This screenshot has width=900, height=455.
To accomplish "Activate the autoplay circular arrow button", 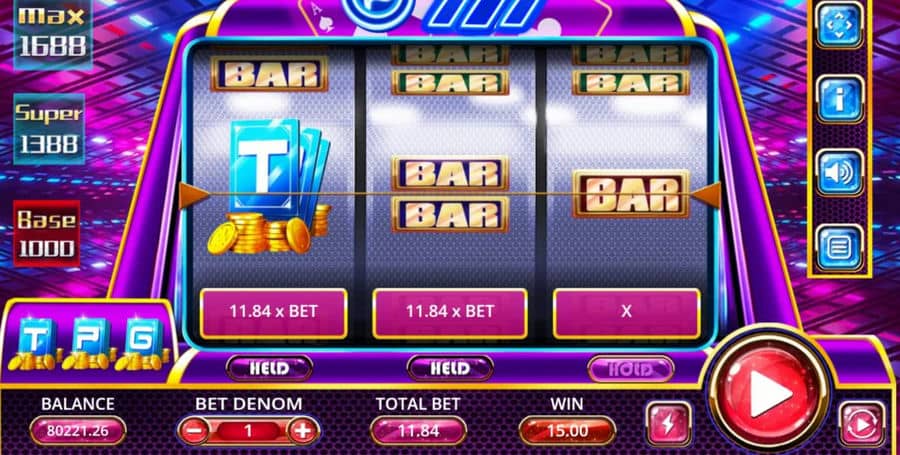I will tap(863, 425).
